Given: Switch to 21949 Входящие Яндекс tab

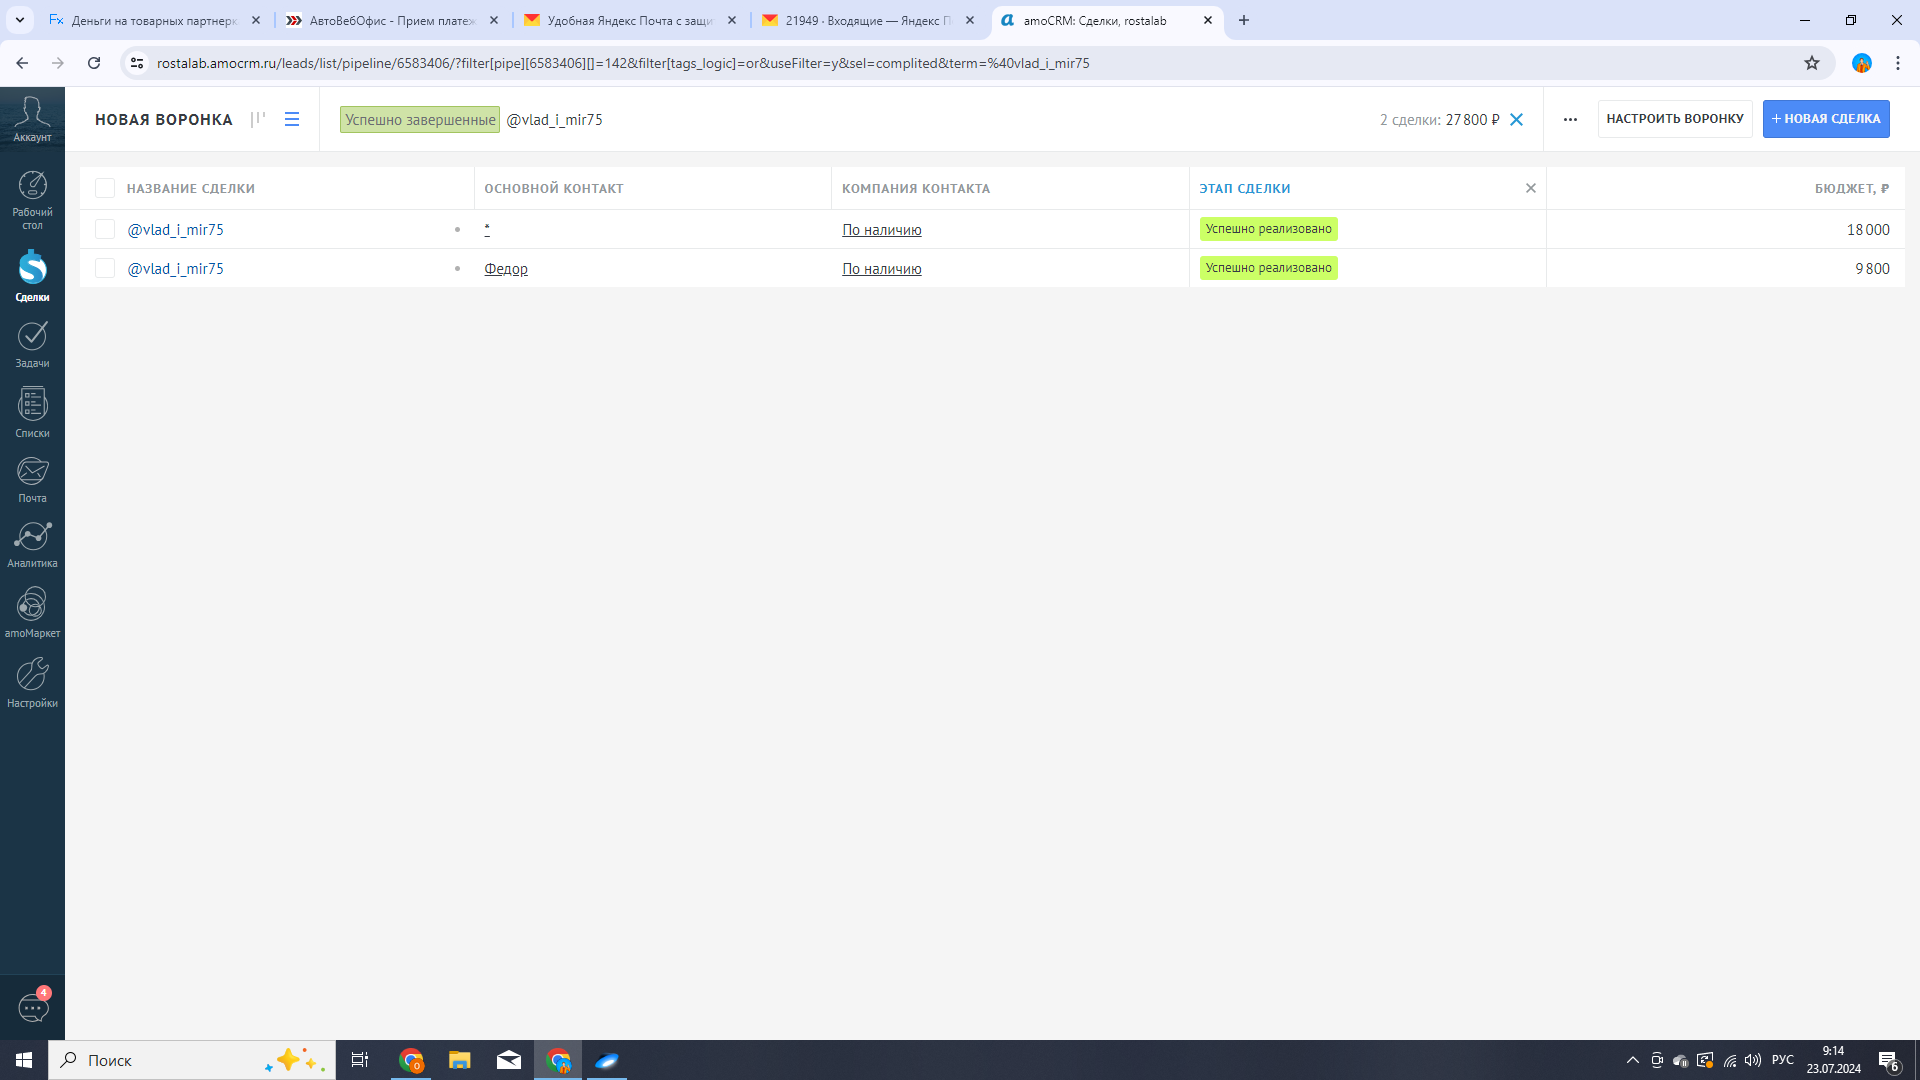Looking at the screenshot, I should click(x=868, y=20).
